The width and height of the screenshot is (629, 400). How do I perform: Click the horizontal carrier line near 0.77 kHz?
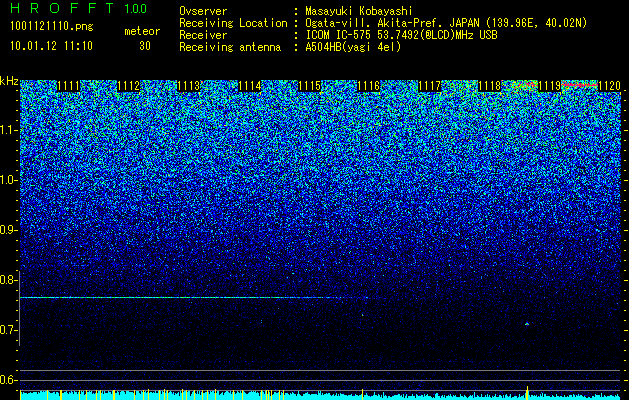pos(194,297)
